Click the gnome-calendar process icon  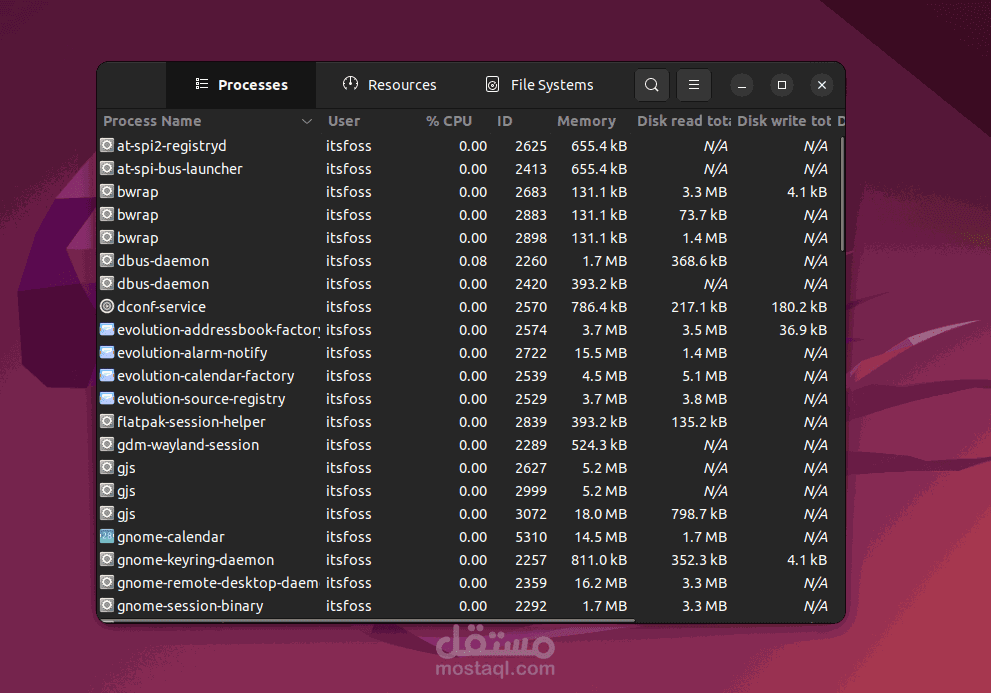(x=106, y=536)
